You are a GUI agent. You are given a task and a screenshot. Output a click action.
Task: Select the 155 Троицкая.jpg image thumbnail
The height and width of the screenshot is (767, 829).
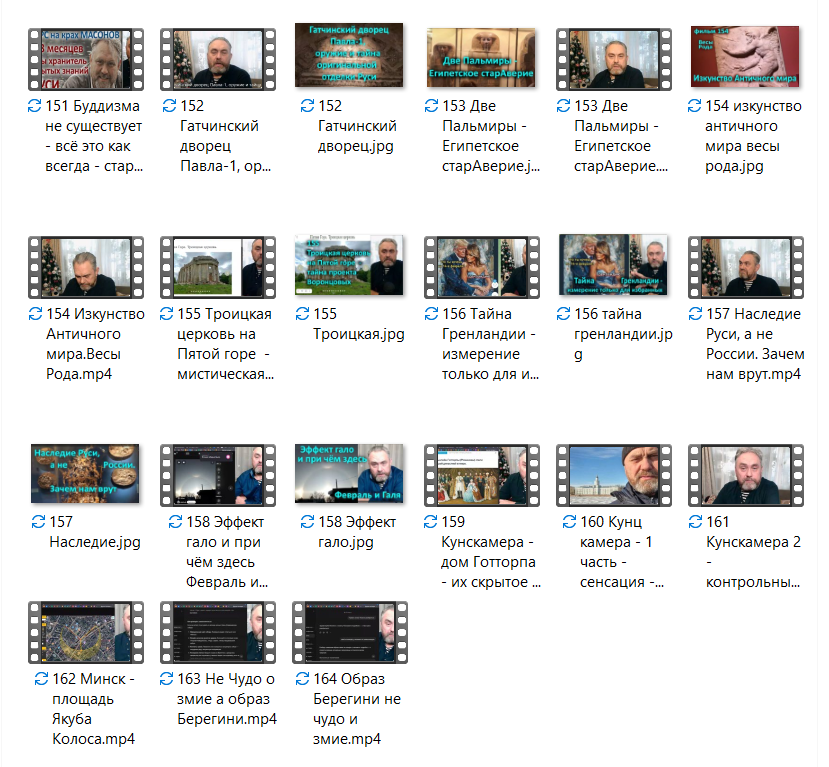(349, 265)
